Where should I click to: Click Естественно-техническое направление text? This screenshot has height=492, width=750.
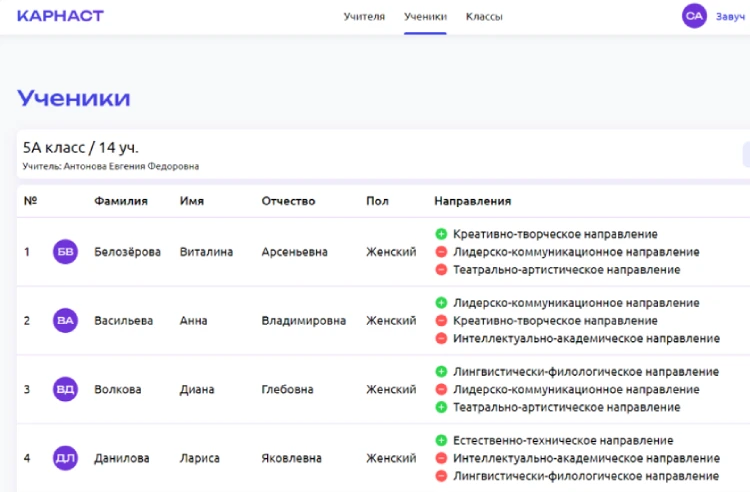(x=563, y=440)
